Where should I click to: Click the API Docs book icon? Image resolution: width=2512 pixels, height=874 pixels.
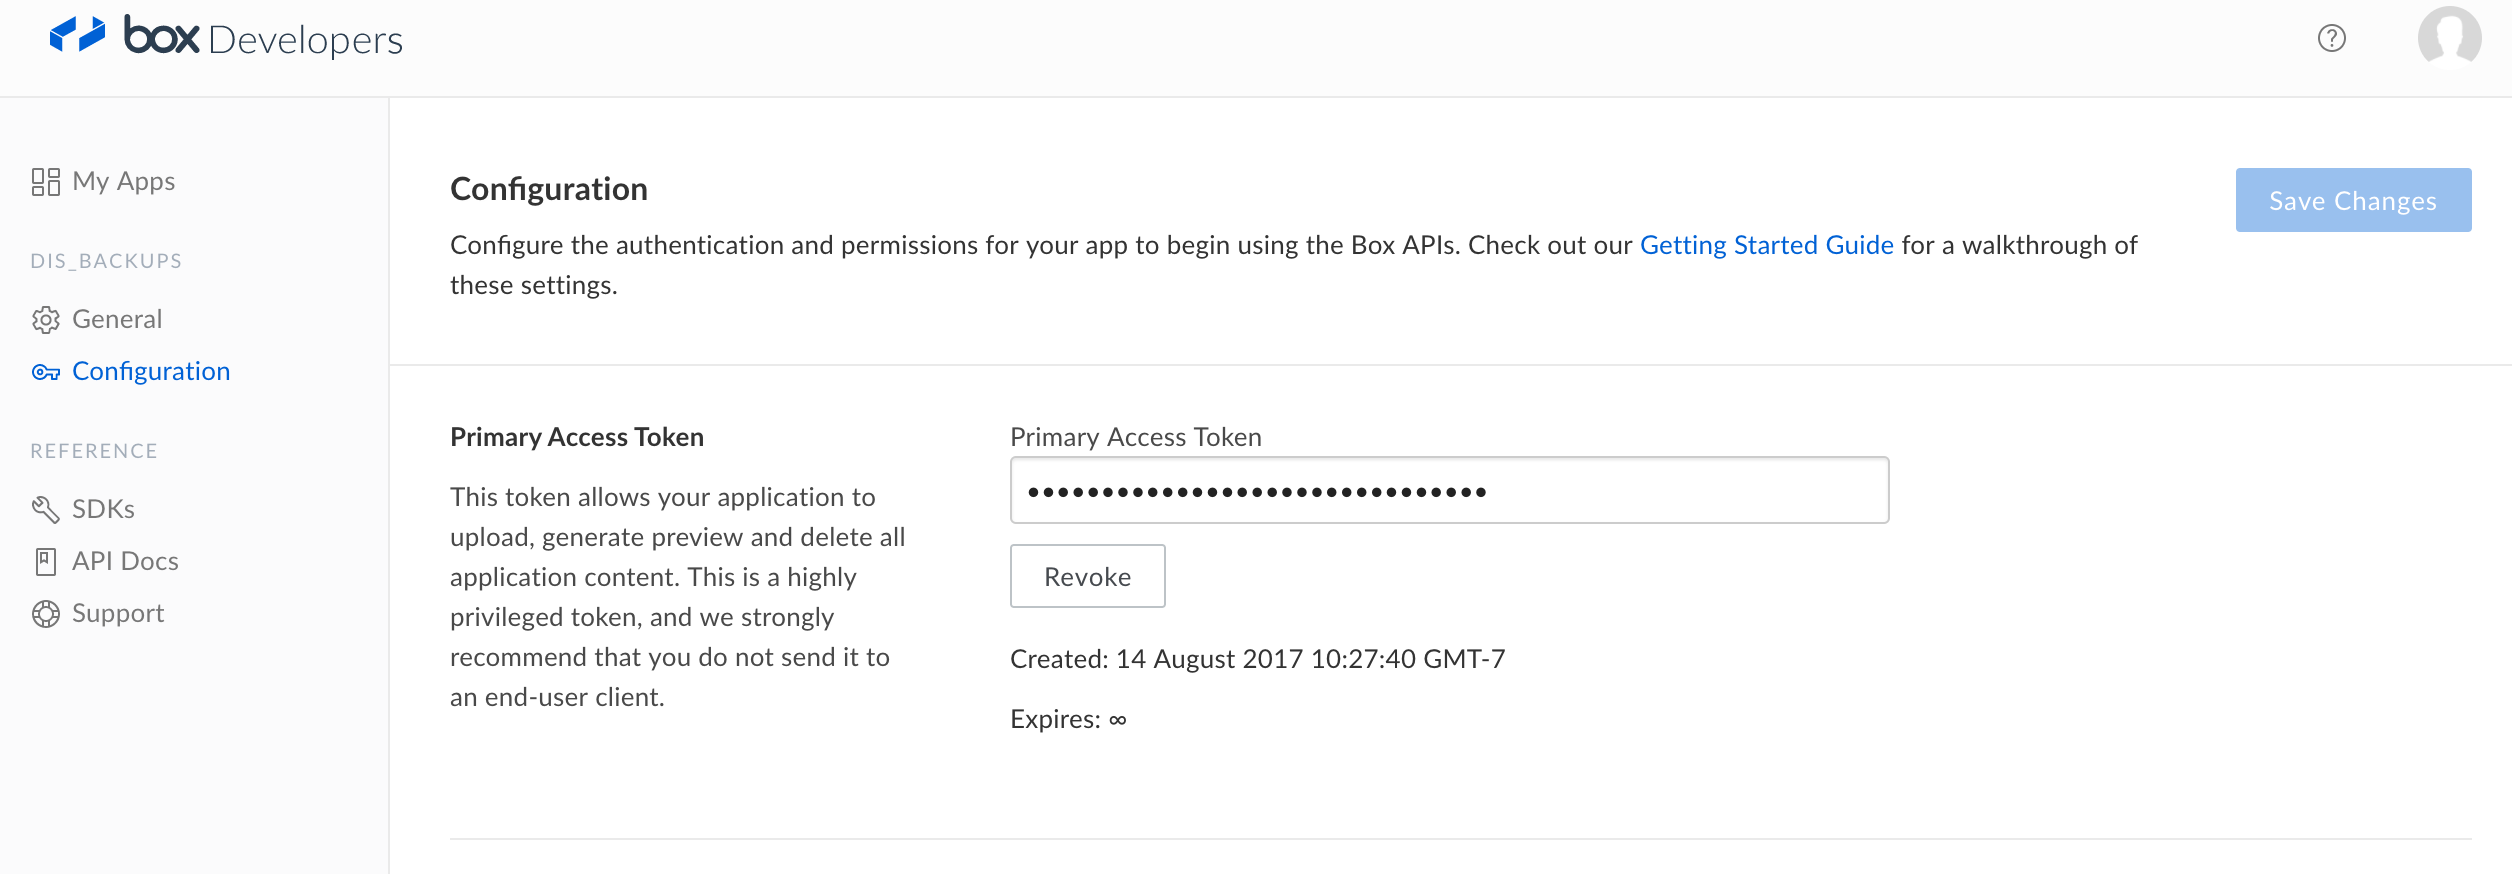[46, 561]
